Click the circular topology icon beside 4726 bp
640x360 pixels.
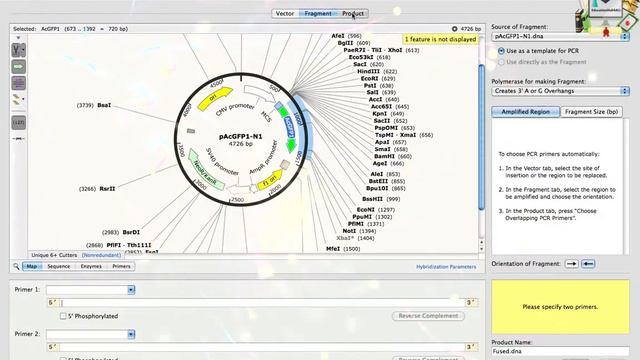coord(454,29)
